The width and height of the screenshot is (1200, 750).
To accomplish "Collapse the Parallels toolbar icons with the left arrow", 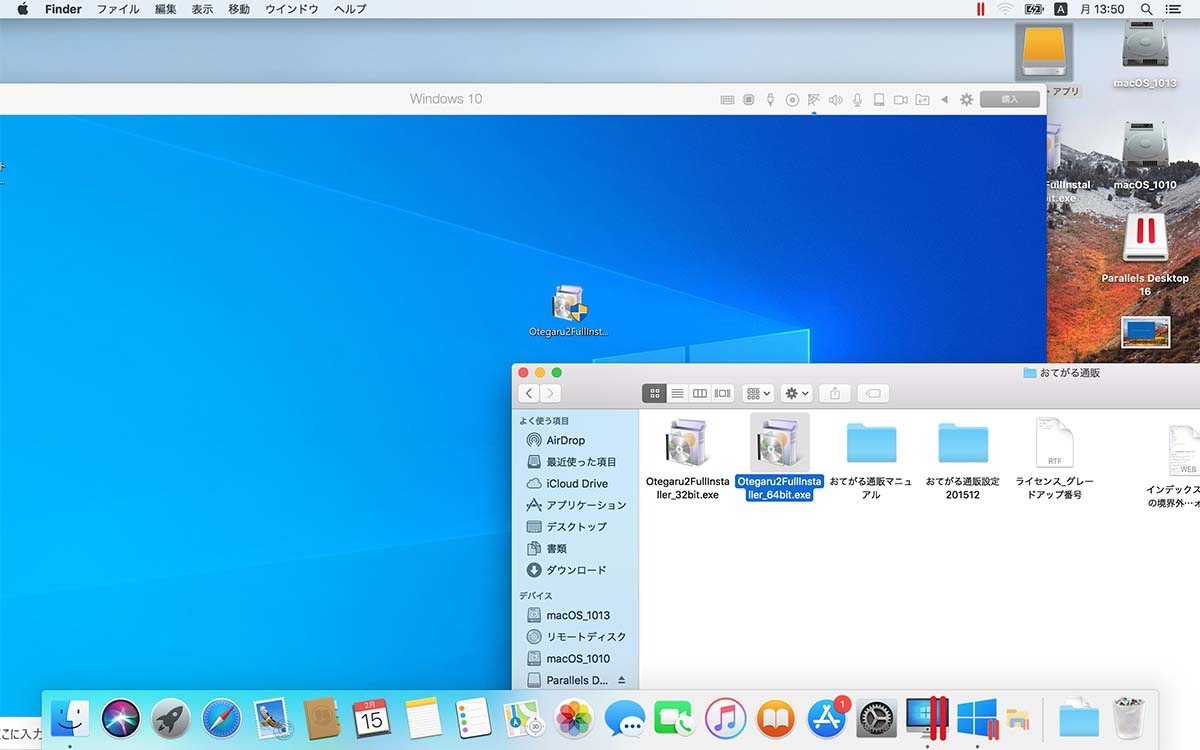I will (945, 100).
